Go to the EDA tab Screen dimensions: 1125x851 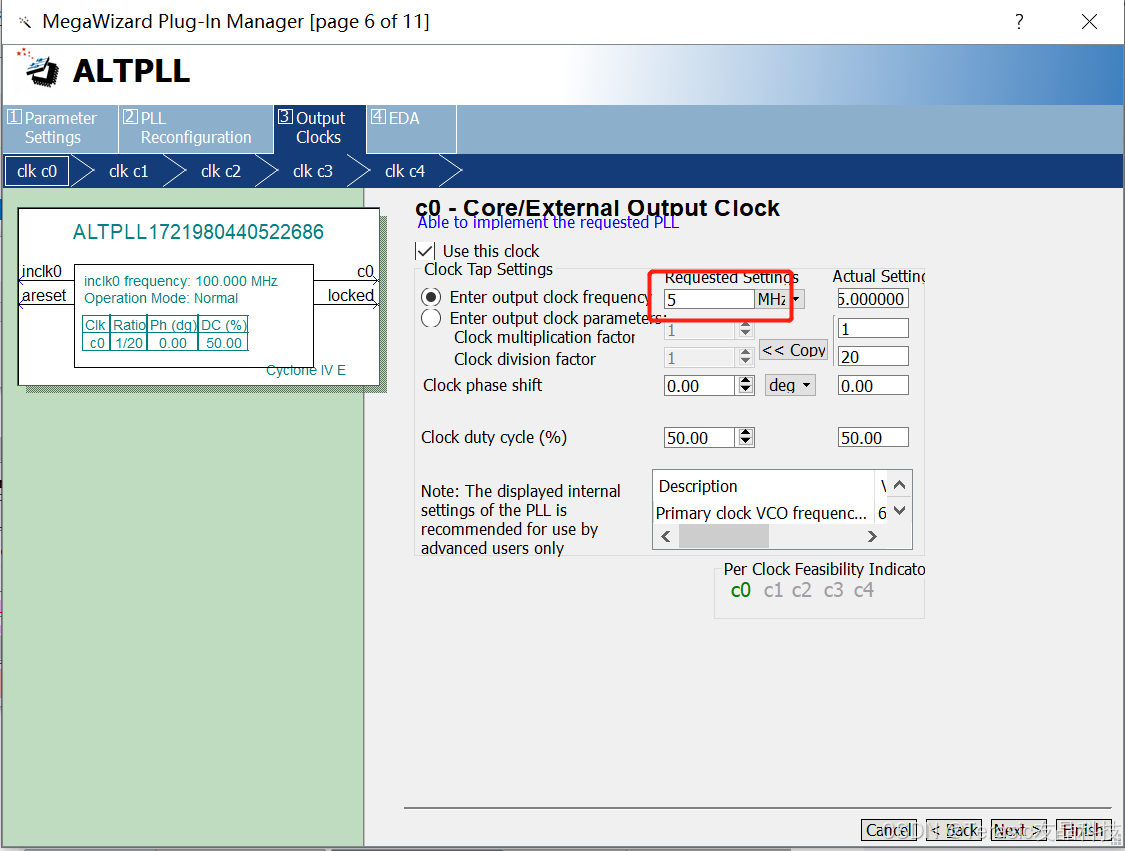pyautogui.click(x=411, y=128)
